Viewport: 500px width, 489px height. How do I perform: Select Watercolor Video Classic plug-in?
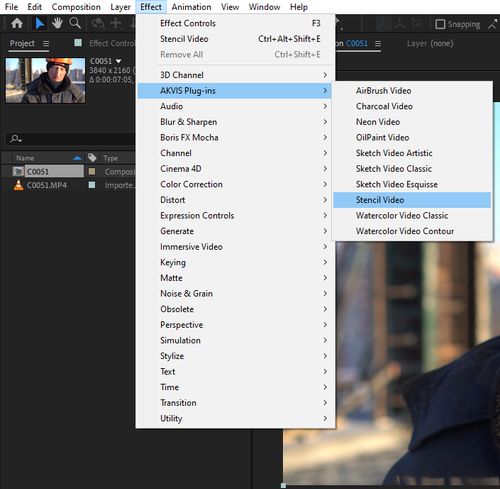pyautogui.click(x=412, y=216)
